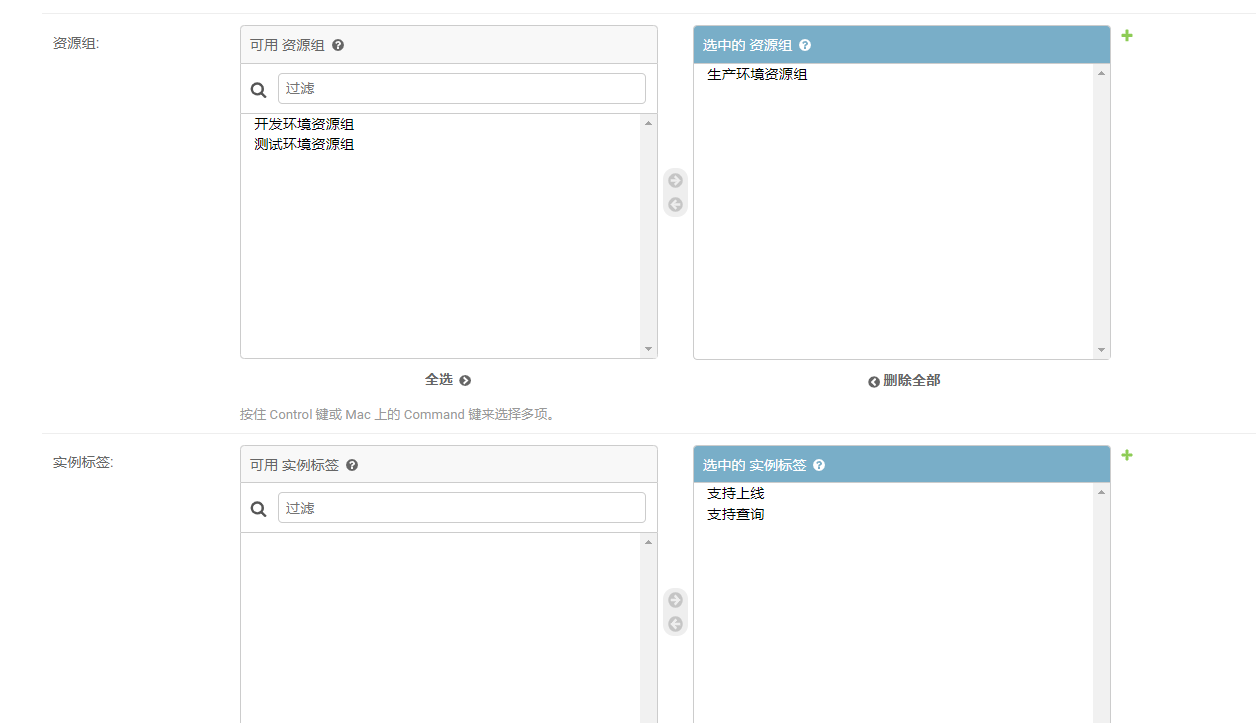Click the green plus to add 实例标签
The height and width of the screenshot is (723, 1256).
point(1127,455)
